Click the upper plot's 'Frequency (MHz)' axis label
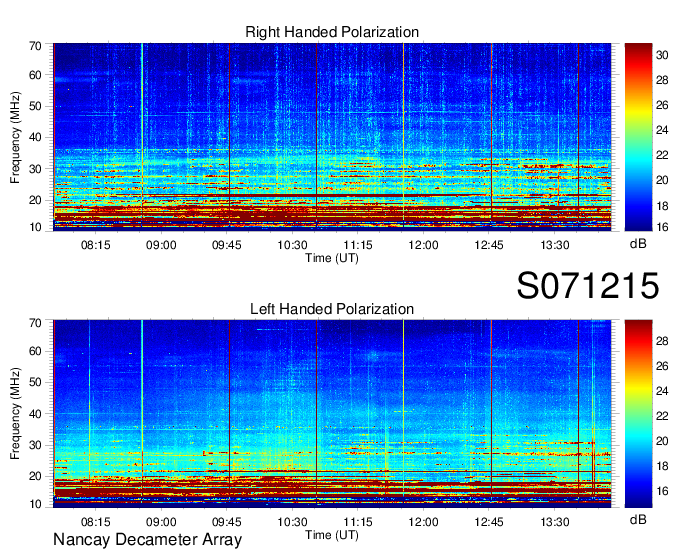Viewport: 680px width, 552px height. 15,137
